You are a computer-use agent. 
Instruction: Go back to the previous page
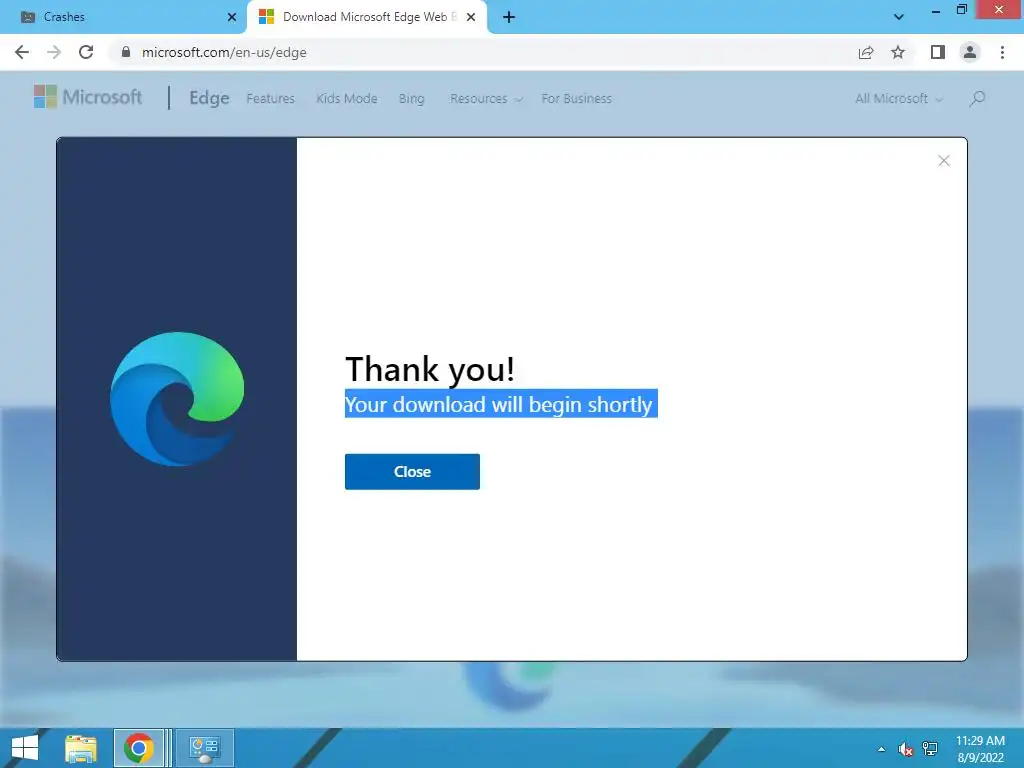[x=22, y=52]
